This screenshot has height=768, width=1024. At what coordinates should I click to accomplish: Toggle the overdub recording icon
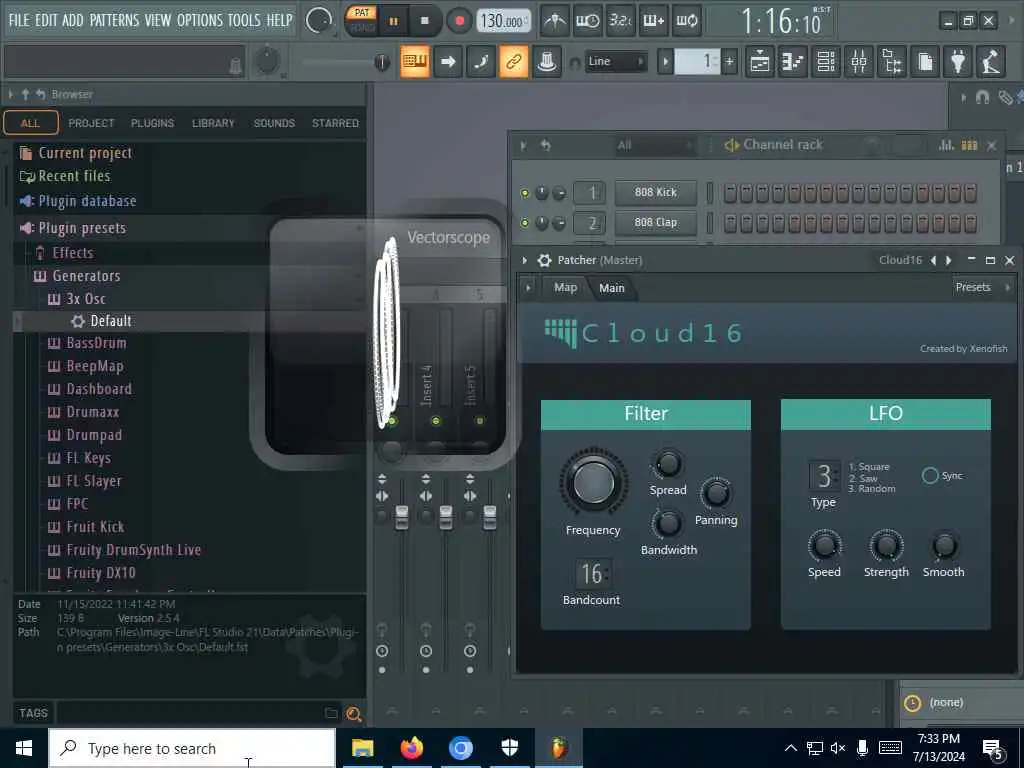click(x=653, y=21)
